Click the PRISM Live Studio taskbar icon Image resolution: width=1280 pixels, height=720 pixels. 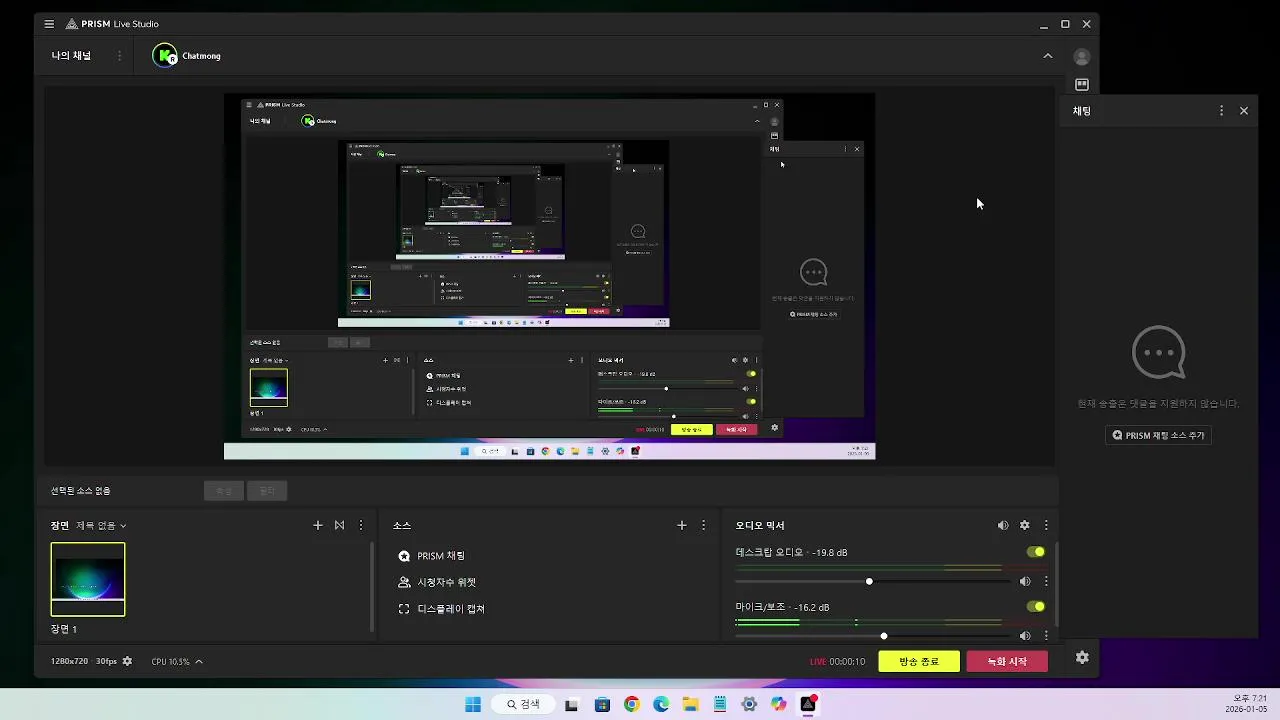tap(808, 704)
